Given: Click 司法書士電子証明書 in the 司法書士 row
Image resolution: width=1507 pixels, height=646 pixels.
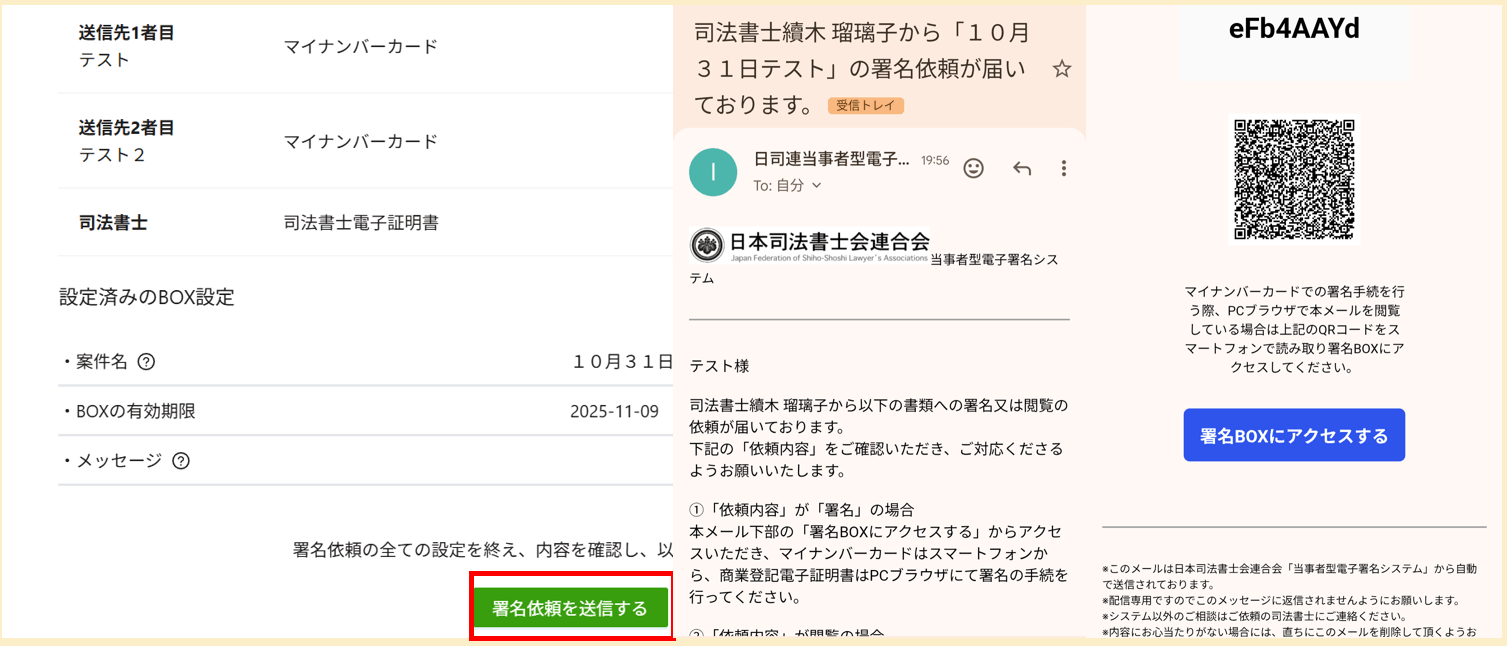Looking at the screenshot, I should click(x=361, y=223).
